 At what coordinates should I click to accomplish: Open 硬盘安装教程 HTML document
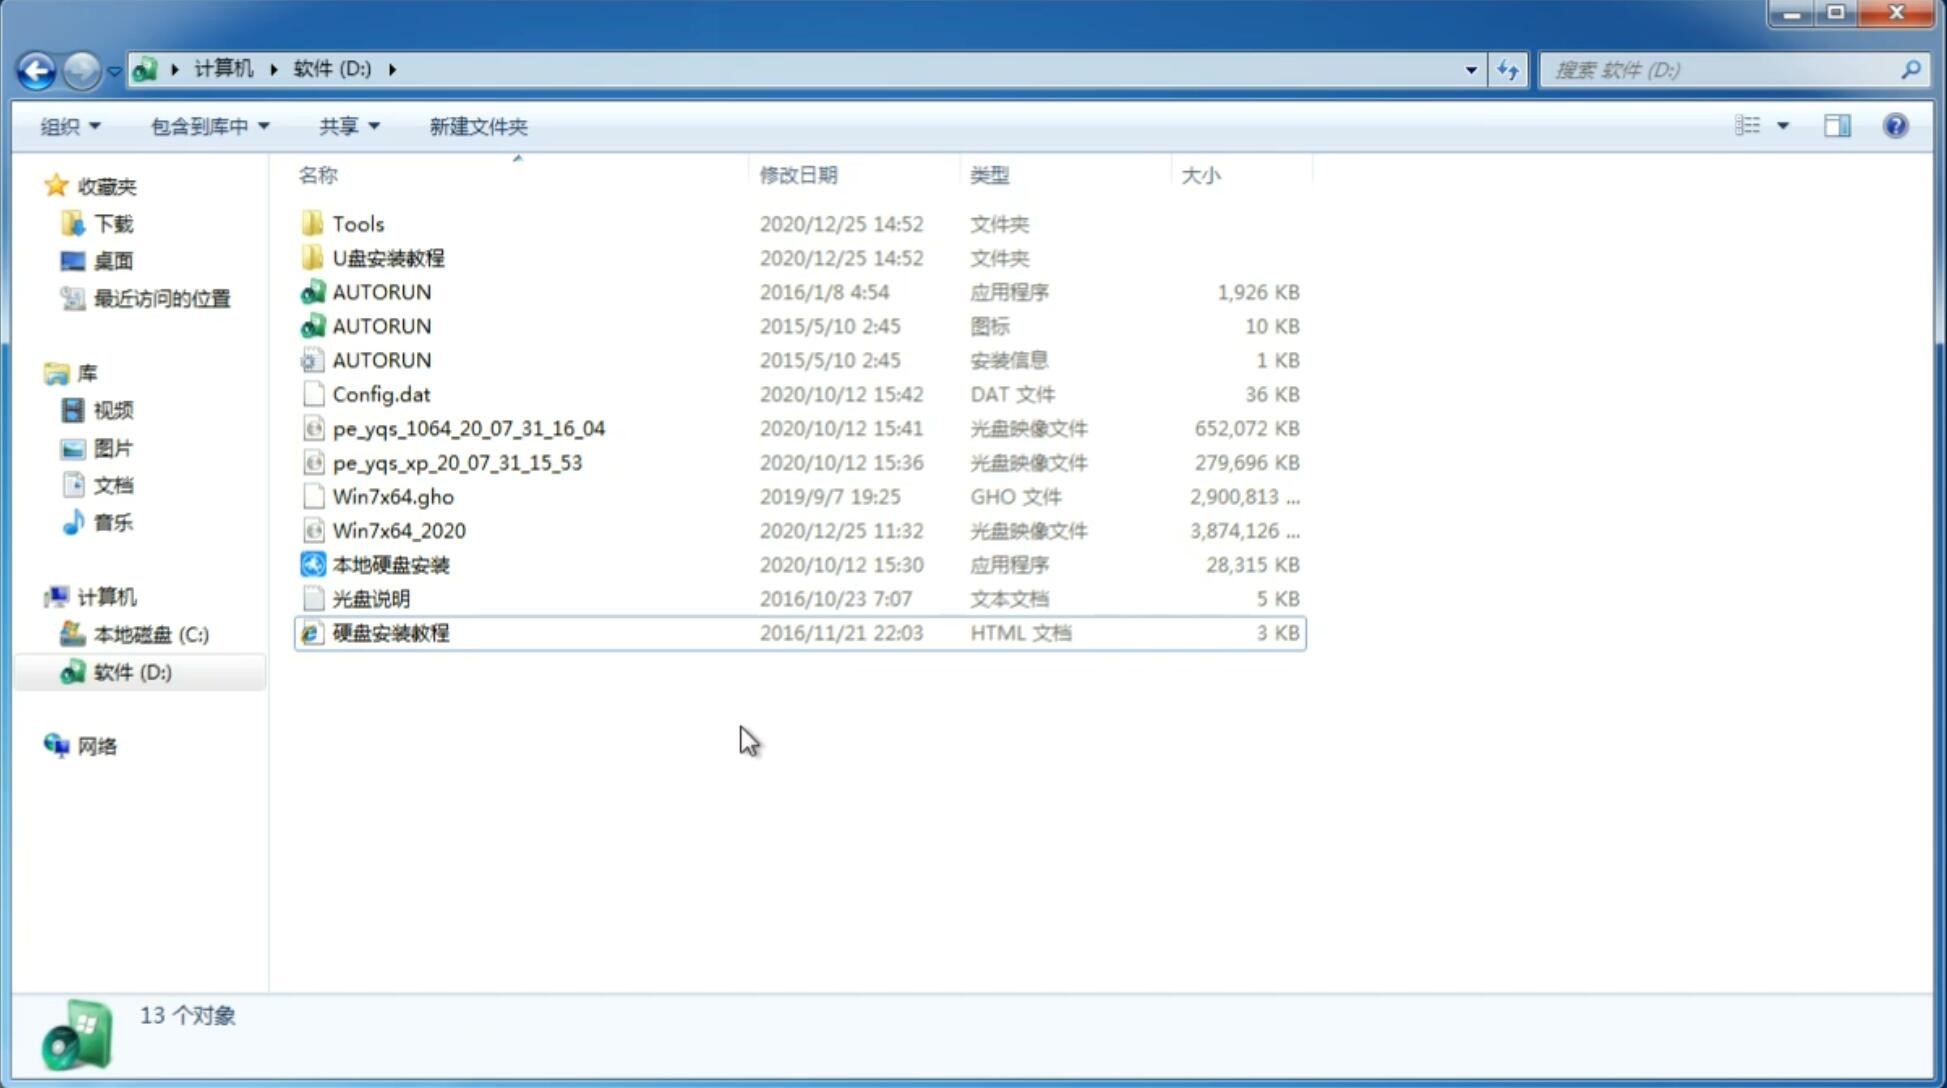pyautogui.click(x=390, y=632)
